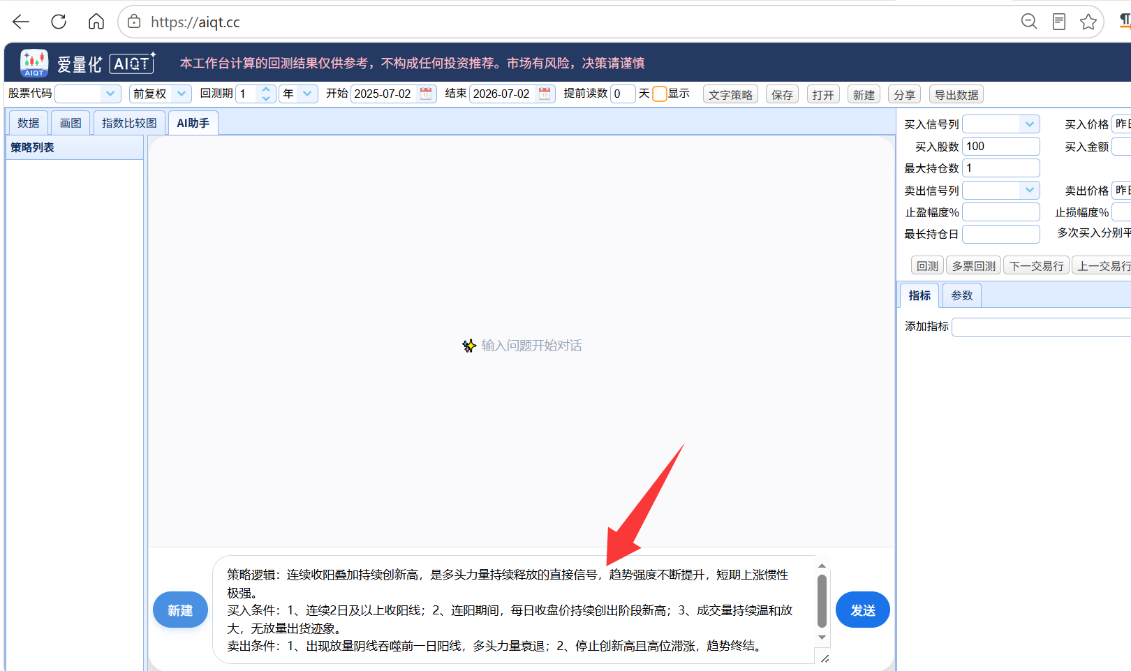
Task: Click the AIQT logo icon
Action: coord(34,63)
